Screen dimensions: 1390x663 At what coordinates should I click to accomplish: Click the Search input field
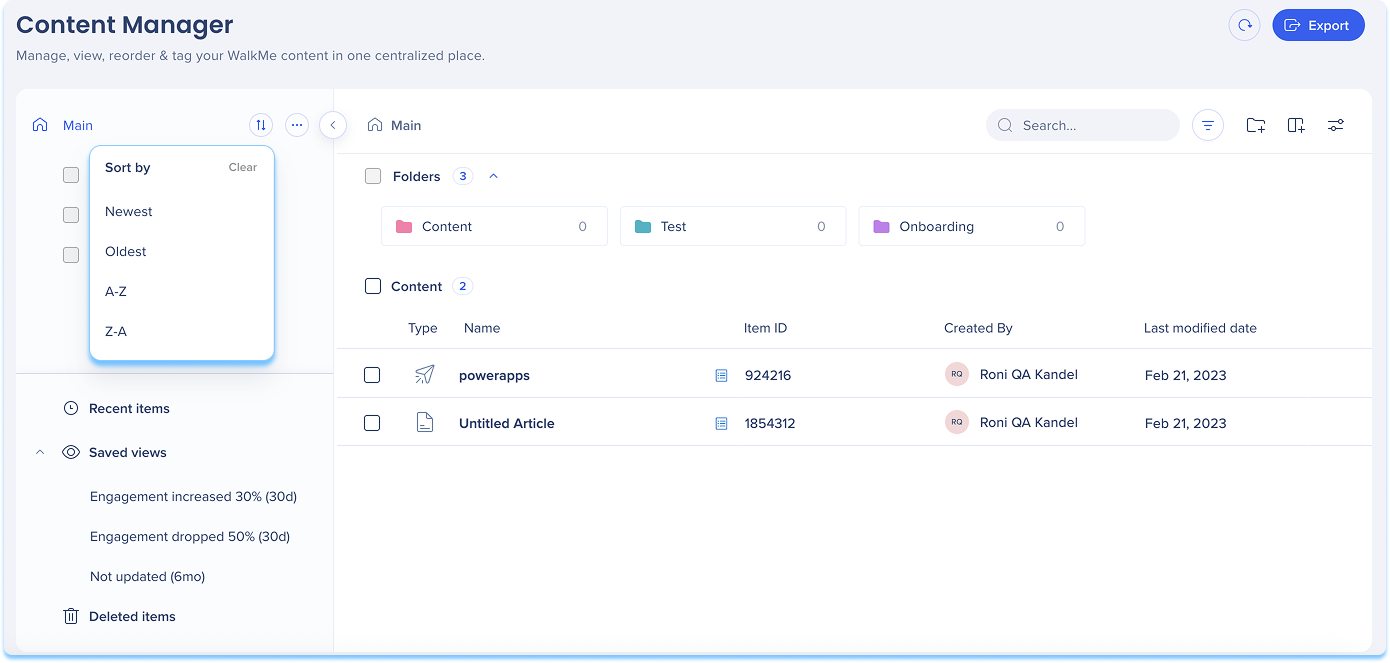[1083, 125]
